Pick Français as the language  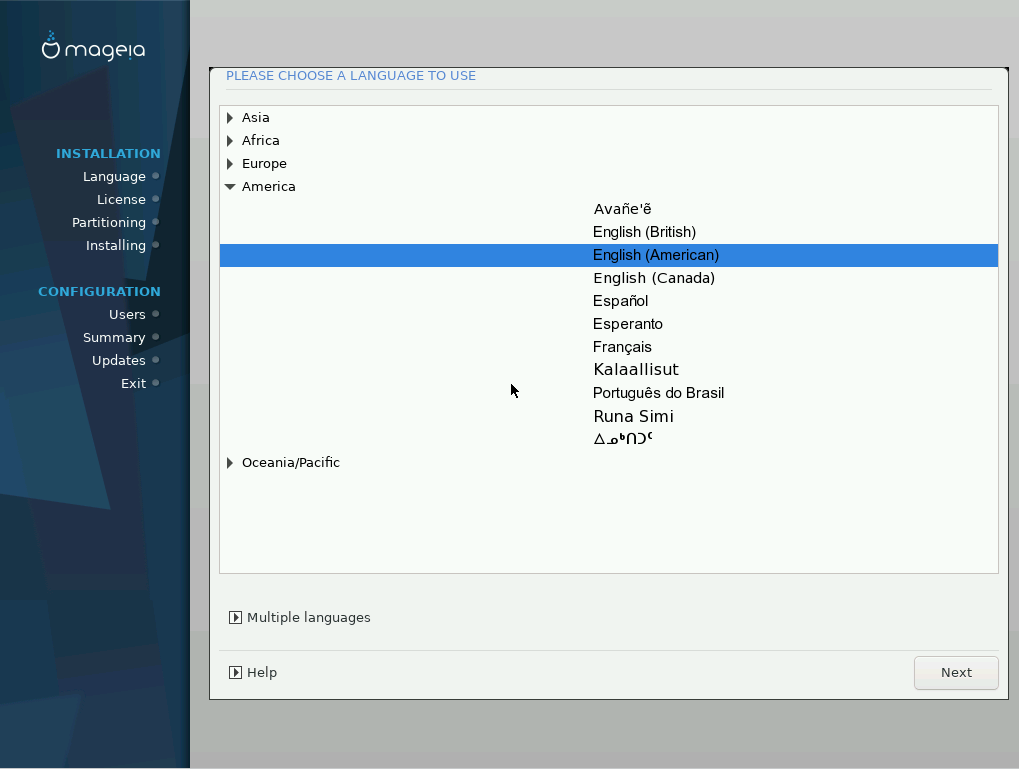click(622, 347)
